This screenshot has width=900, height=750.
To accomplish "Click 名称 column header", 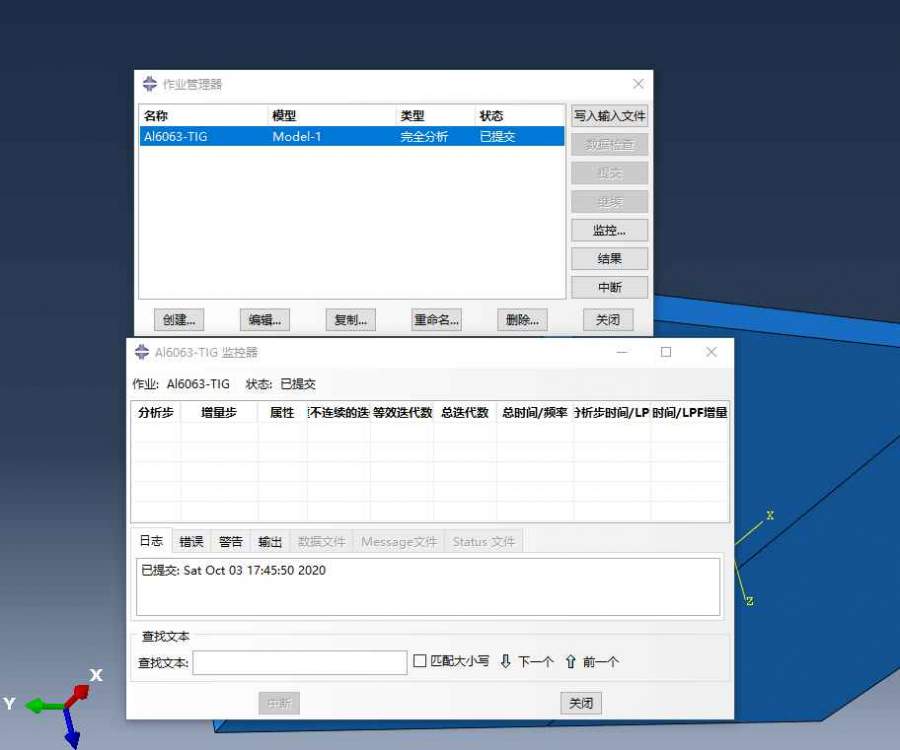I will click(203, 115).
